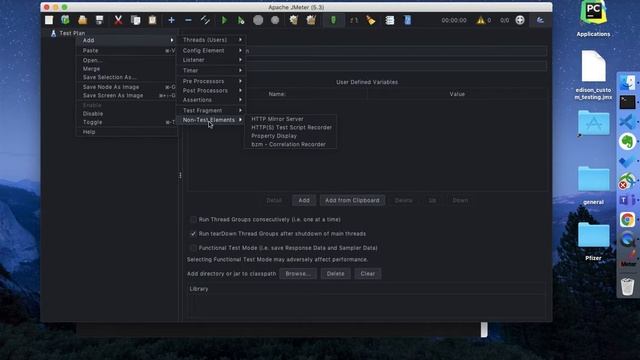Viewport: 640px width, 360px height.
Task: Select Merge in the context menu
Action: (127, 69)
